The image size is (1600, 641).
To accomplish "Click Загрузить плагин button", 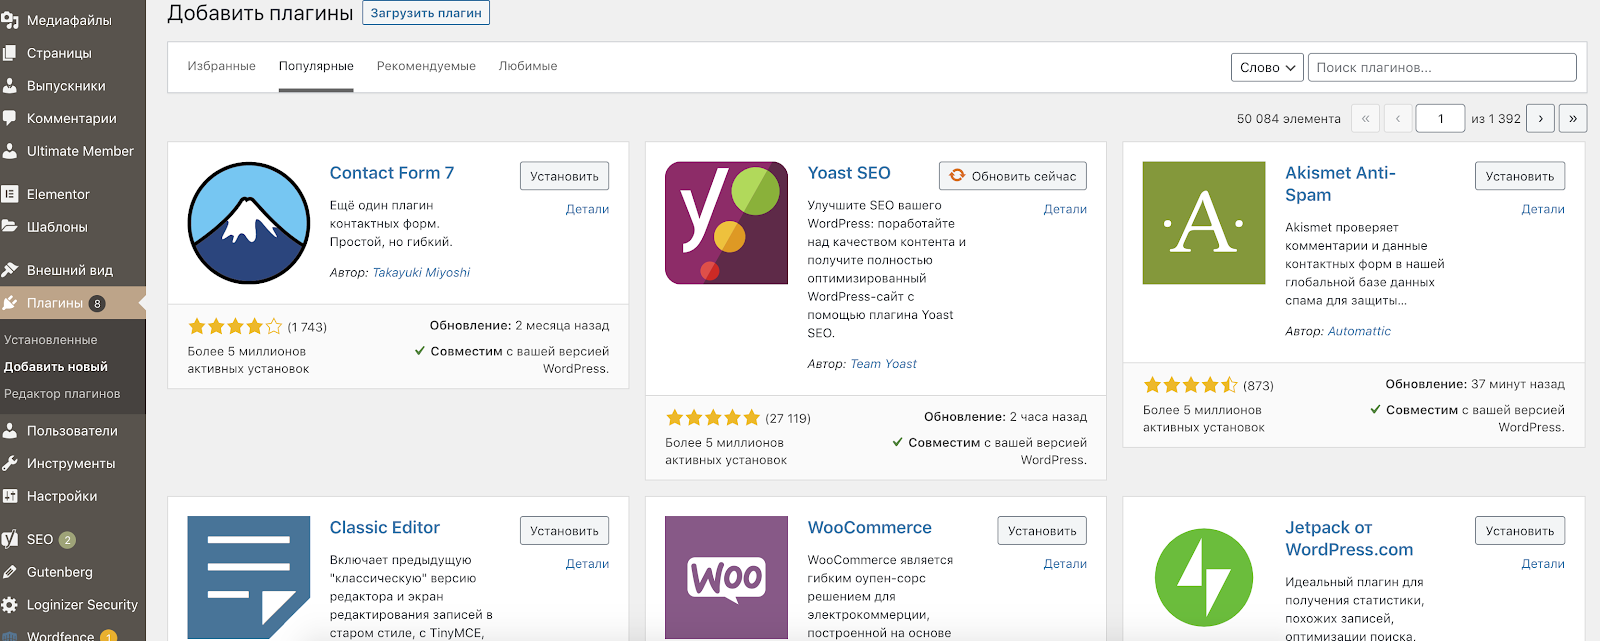I will [426, 13].
